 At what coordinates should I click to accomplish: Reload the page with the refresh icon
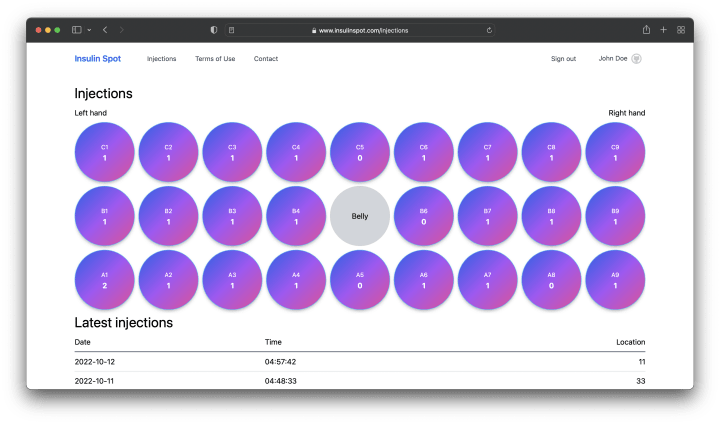[x=489, y=30]
